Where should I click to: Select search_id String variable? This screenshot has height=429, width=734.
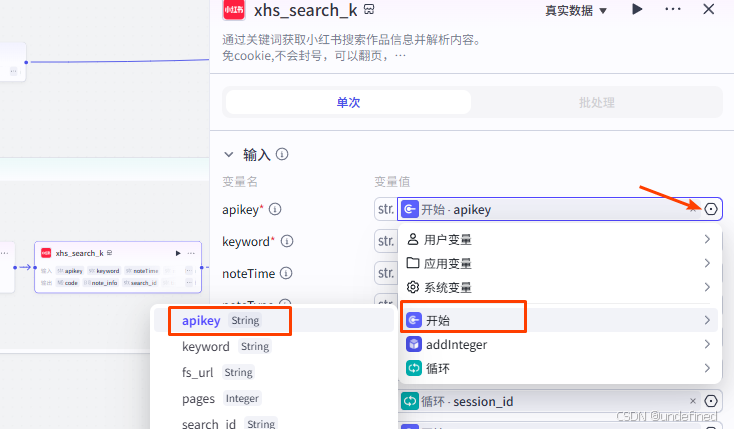pyautogui.click(x=274, y=423)
